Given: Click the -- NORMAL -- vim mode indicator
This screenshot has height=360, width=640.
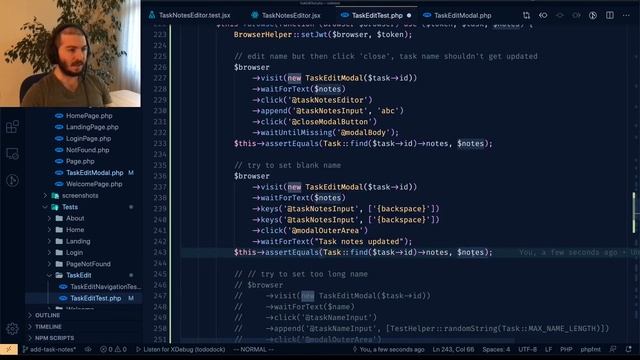Looking at the screenshot, I should tap(253, 349).
